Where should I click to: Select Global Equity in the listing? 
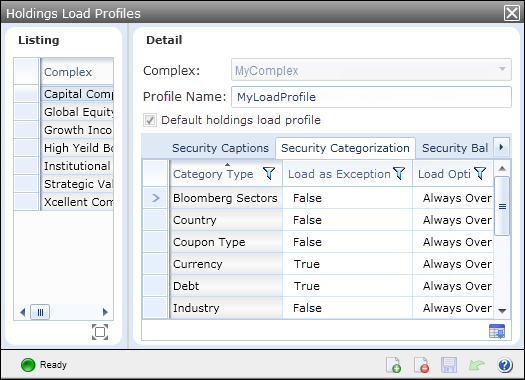[x=78, y=112]
